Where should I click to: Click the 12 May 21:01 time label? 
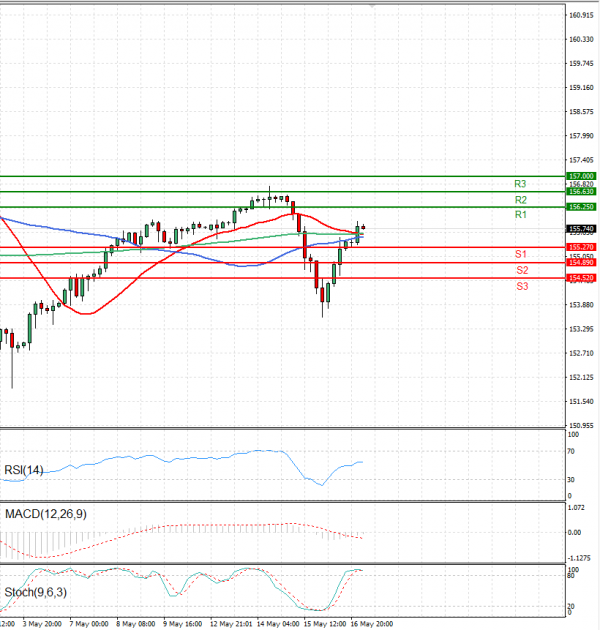coord(231,624)
